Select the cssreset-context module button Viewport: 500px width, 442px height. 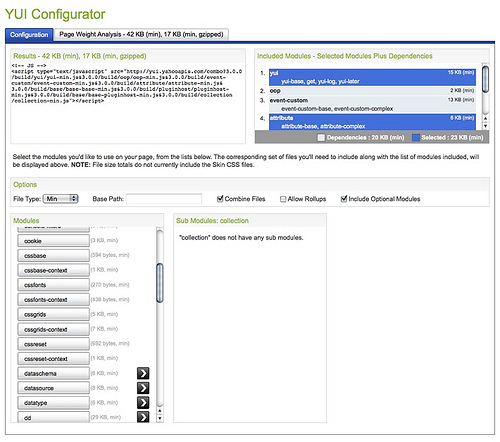(x=53, y=359)
